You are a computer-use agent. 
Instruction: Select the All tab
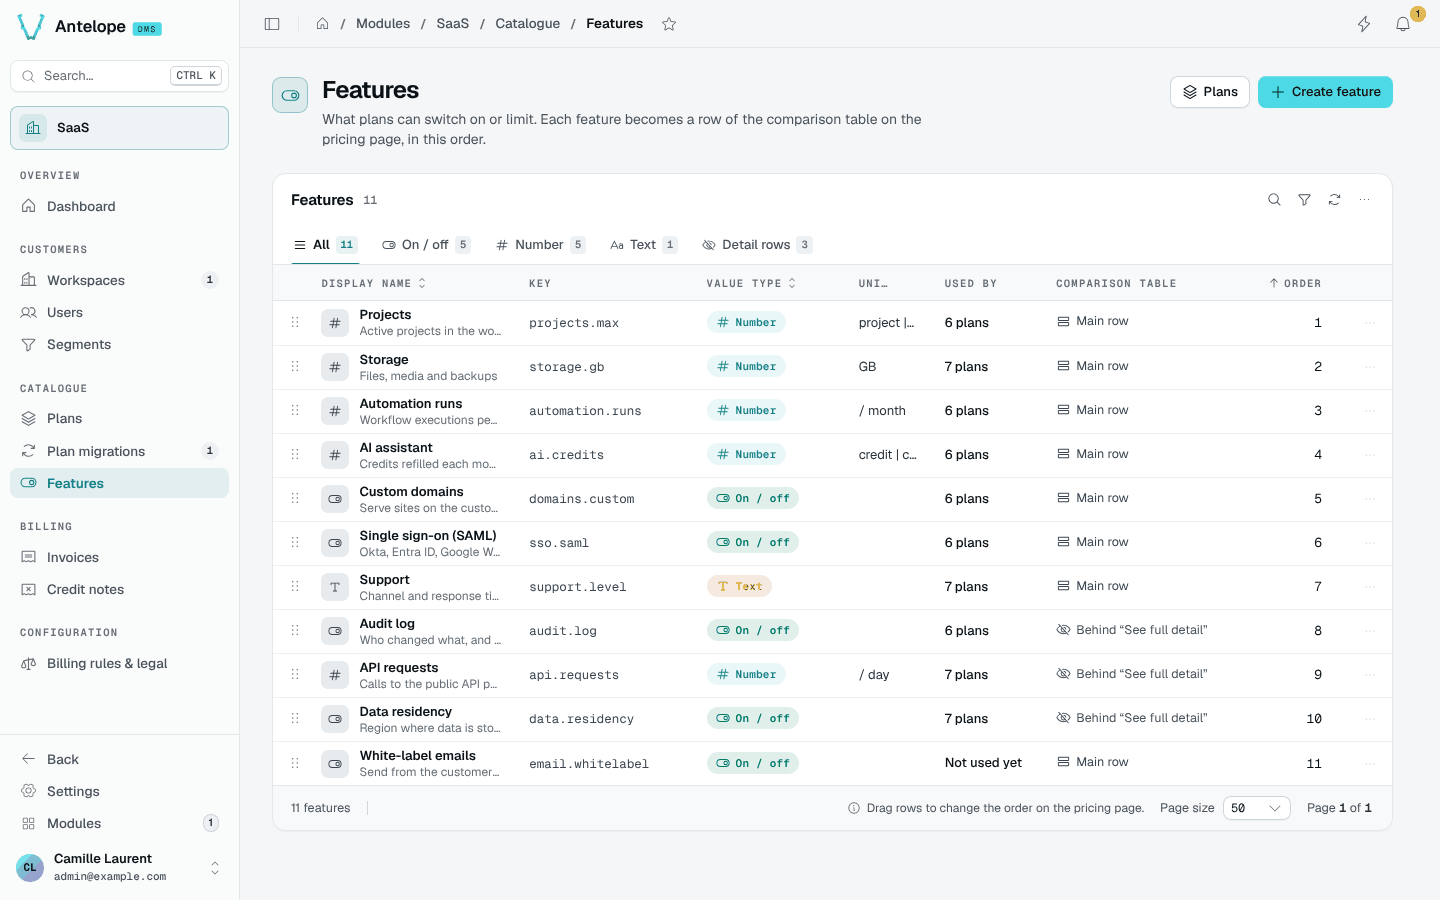[324, 245]
